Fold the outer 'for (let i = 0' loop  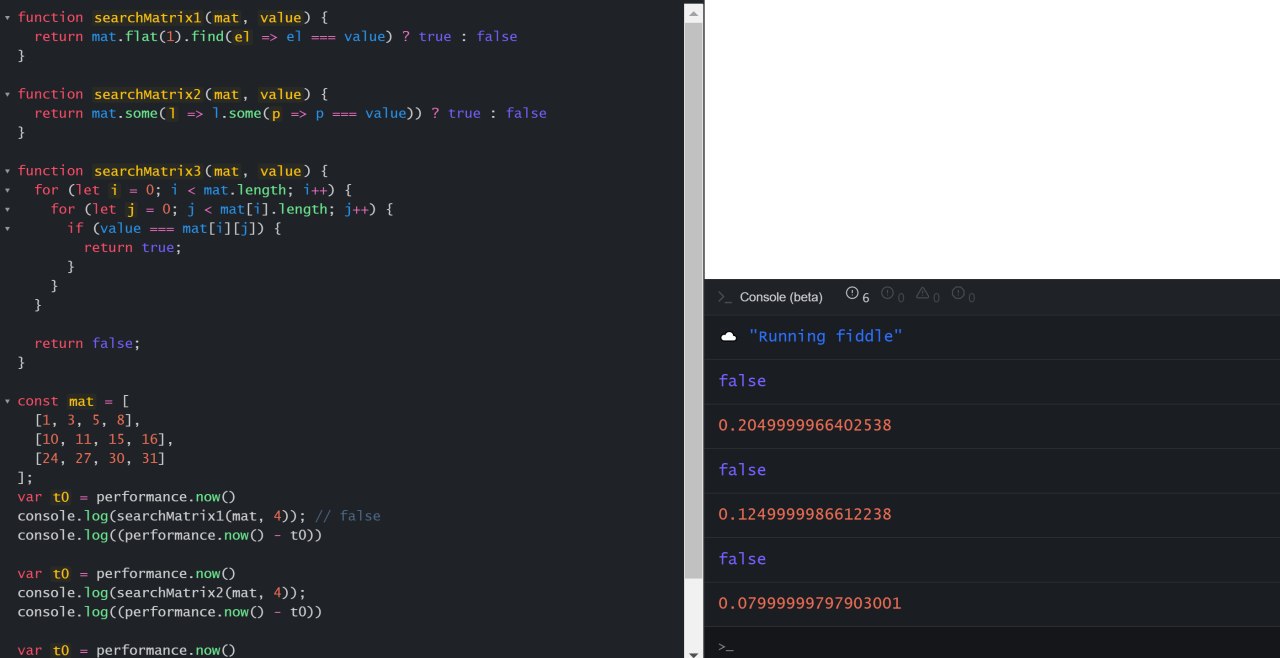(7, 190)
